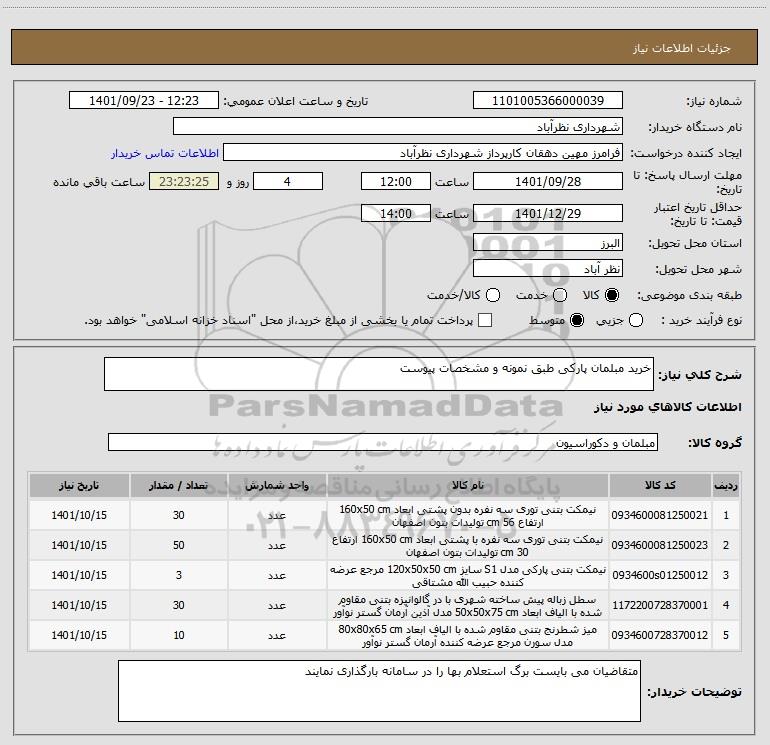Toggle the اسناد خزانه اسلامی payment checkbox
The width and height of the screenshot is (770, 745).
[485, 320]
